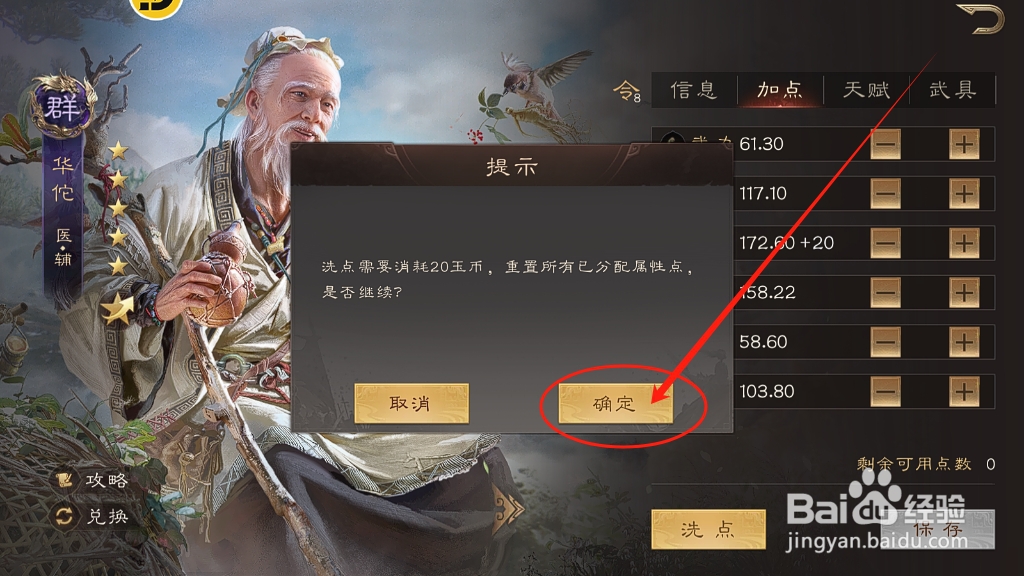Cancel the dialog with 取消 button

click(411, 404)
